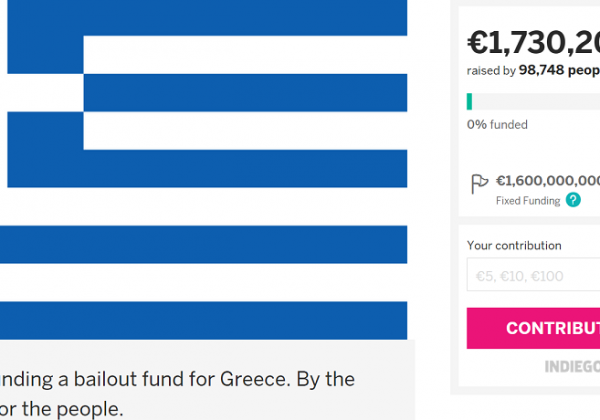Click the "for the people." text line
The height and width of the screenshot is (420, 600).
click(61, 409)
